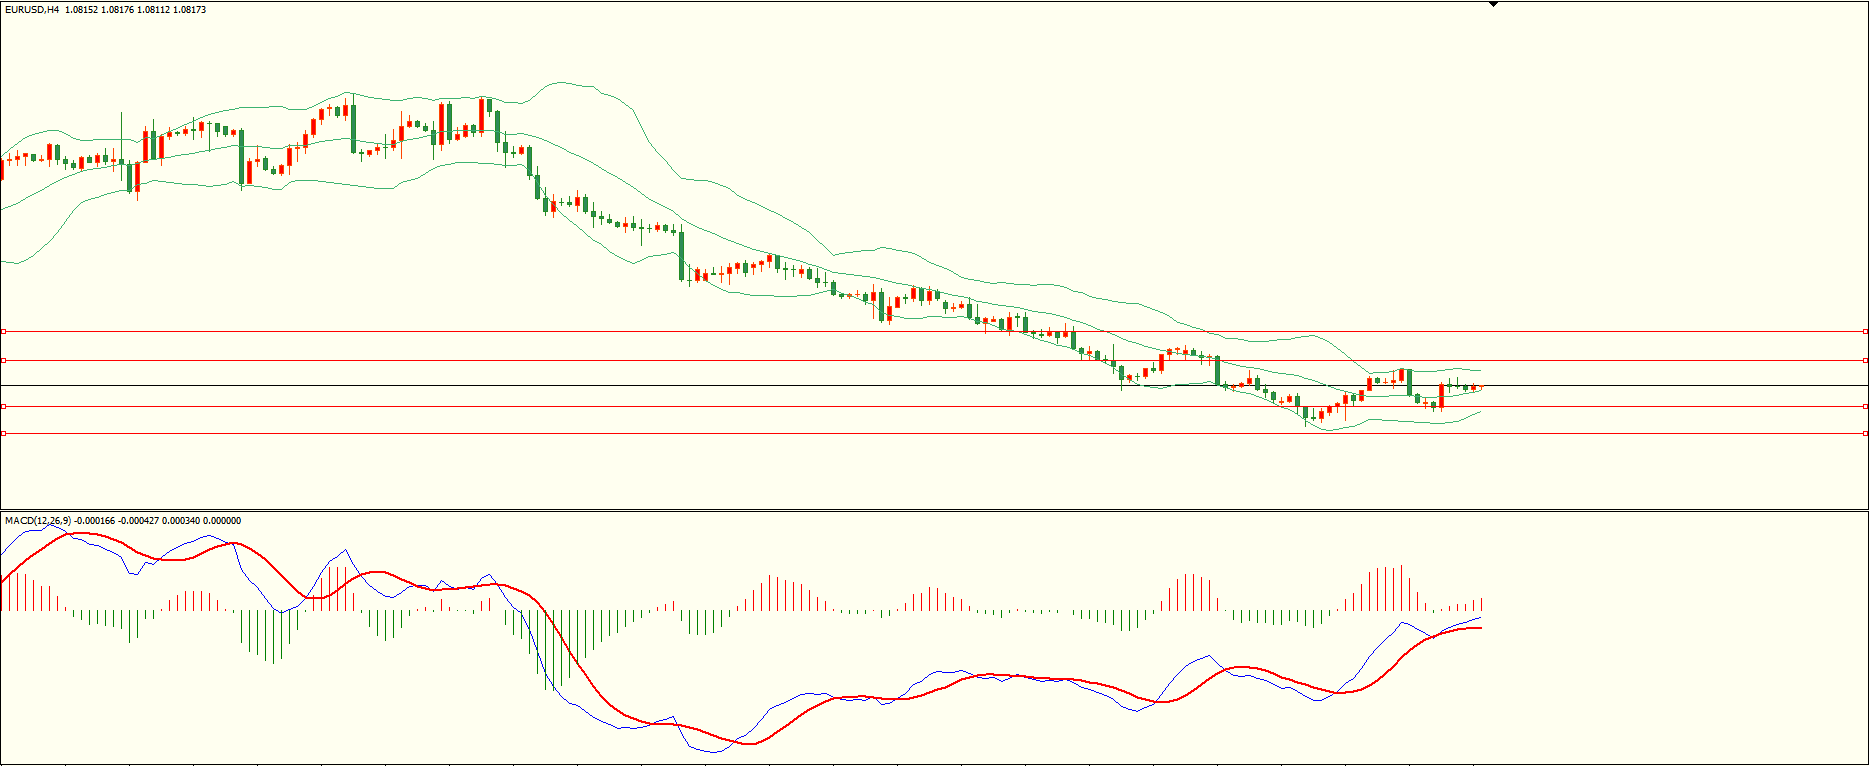1869x766 pixels.
Task: Click the EURUSD,H4 chart title text
Action: point(32,10)
